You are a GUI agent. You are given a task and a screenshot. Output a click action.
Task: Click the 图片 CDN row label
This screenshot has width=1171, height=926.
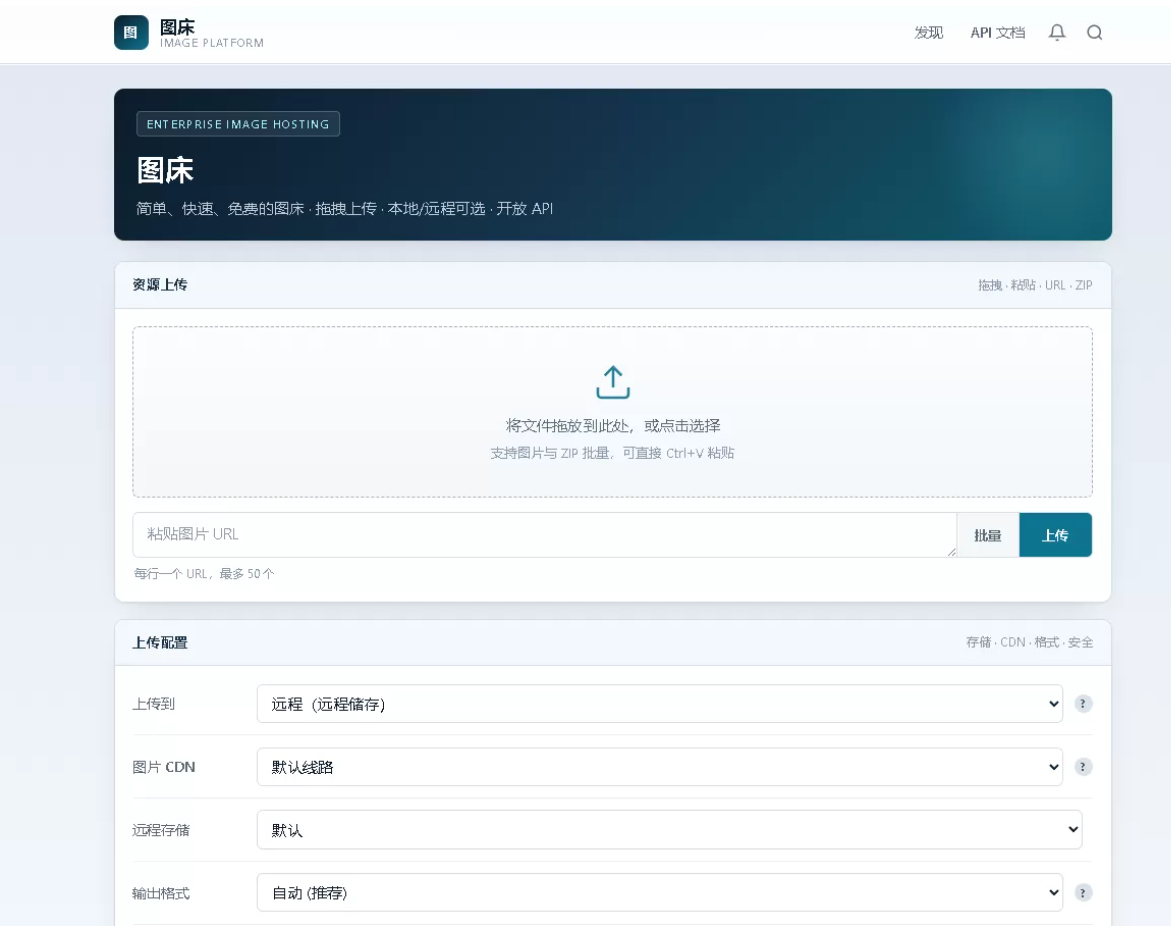(164, 767)
